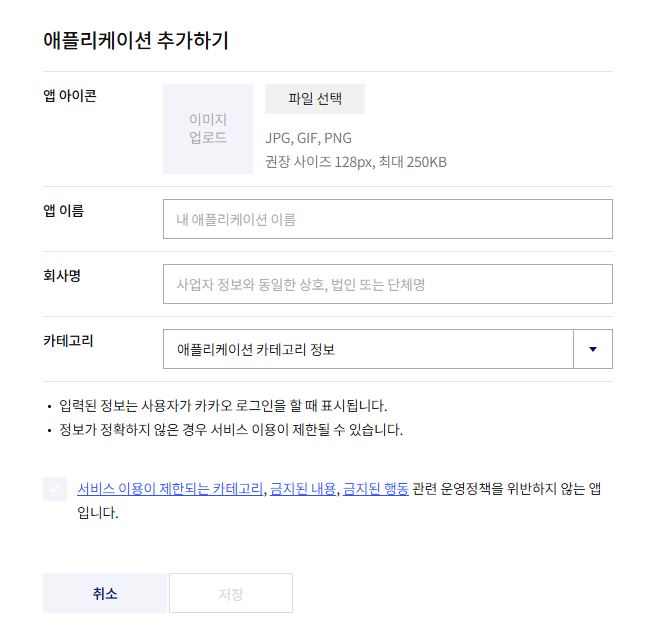
Task: Click the 앱 아이콘 field label
Action: [70, 96]
